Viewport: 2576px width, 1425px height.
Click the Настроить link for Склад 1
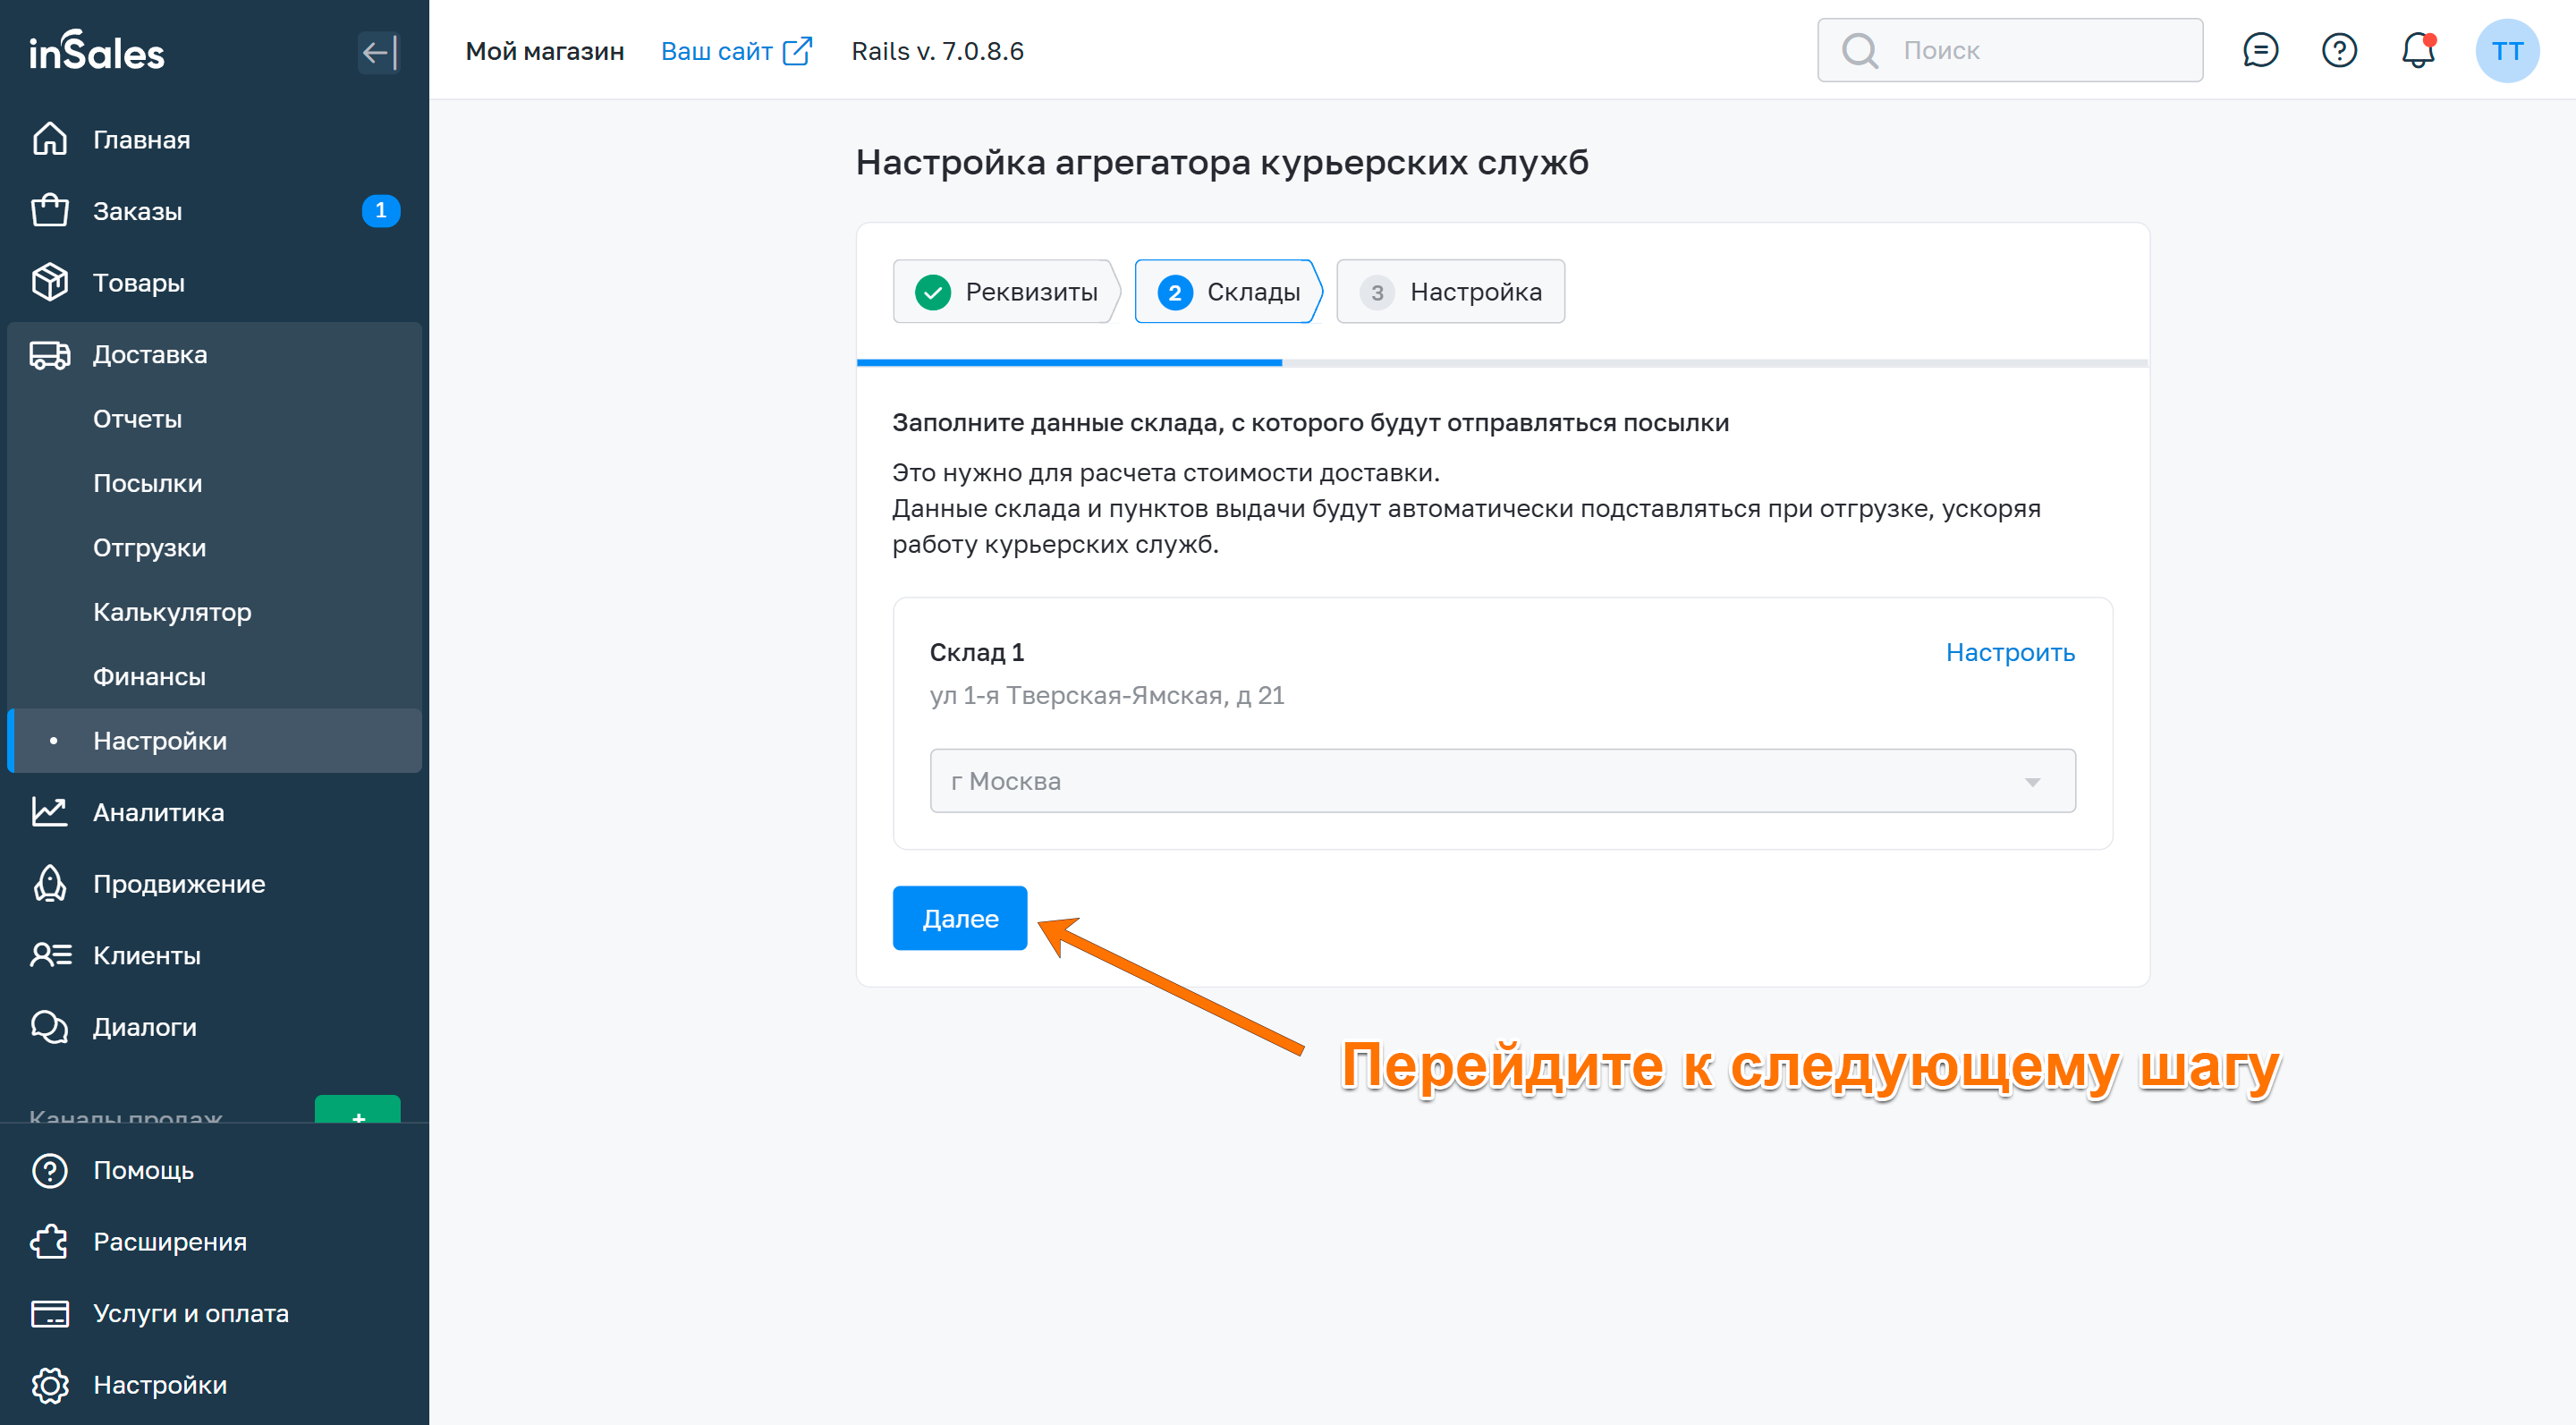coord(2009,652)
